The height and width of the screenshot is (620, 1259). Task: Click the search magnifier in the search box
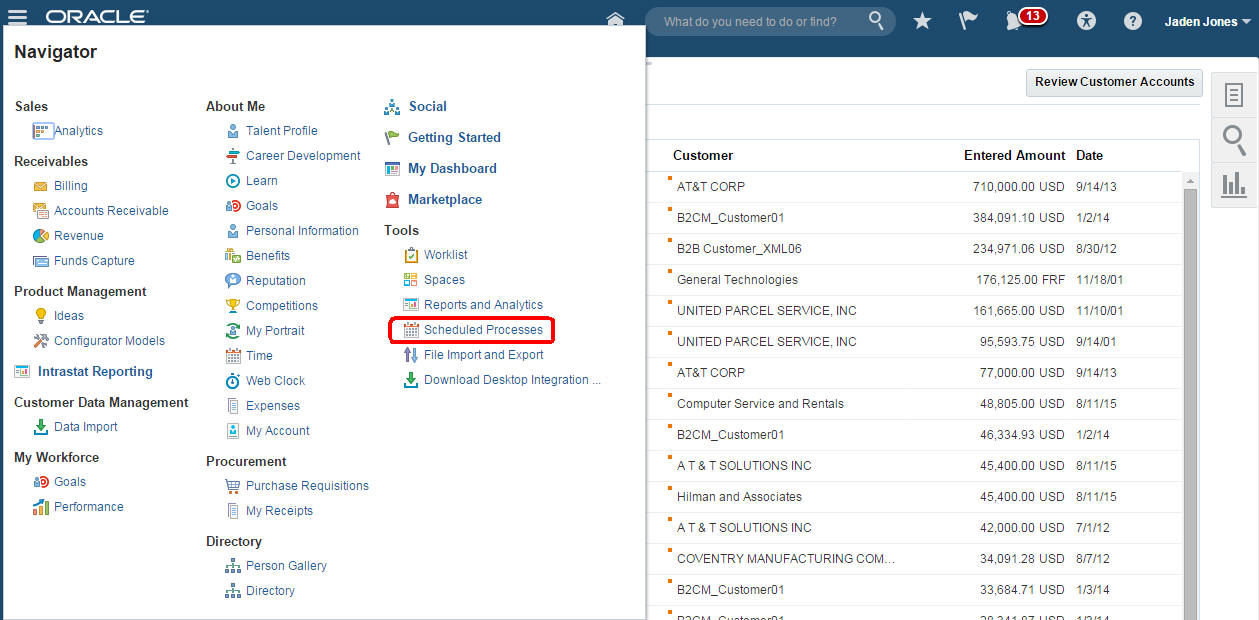pos(876,20)
